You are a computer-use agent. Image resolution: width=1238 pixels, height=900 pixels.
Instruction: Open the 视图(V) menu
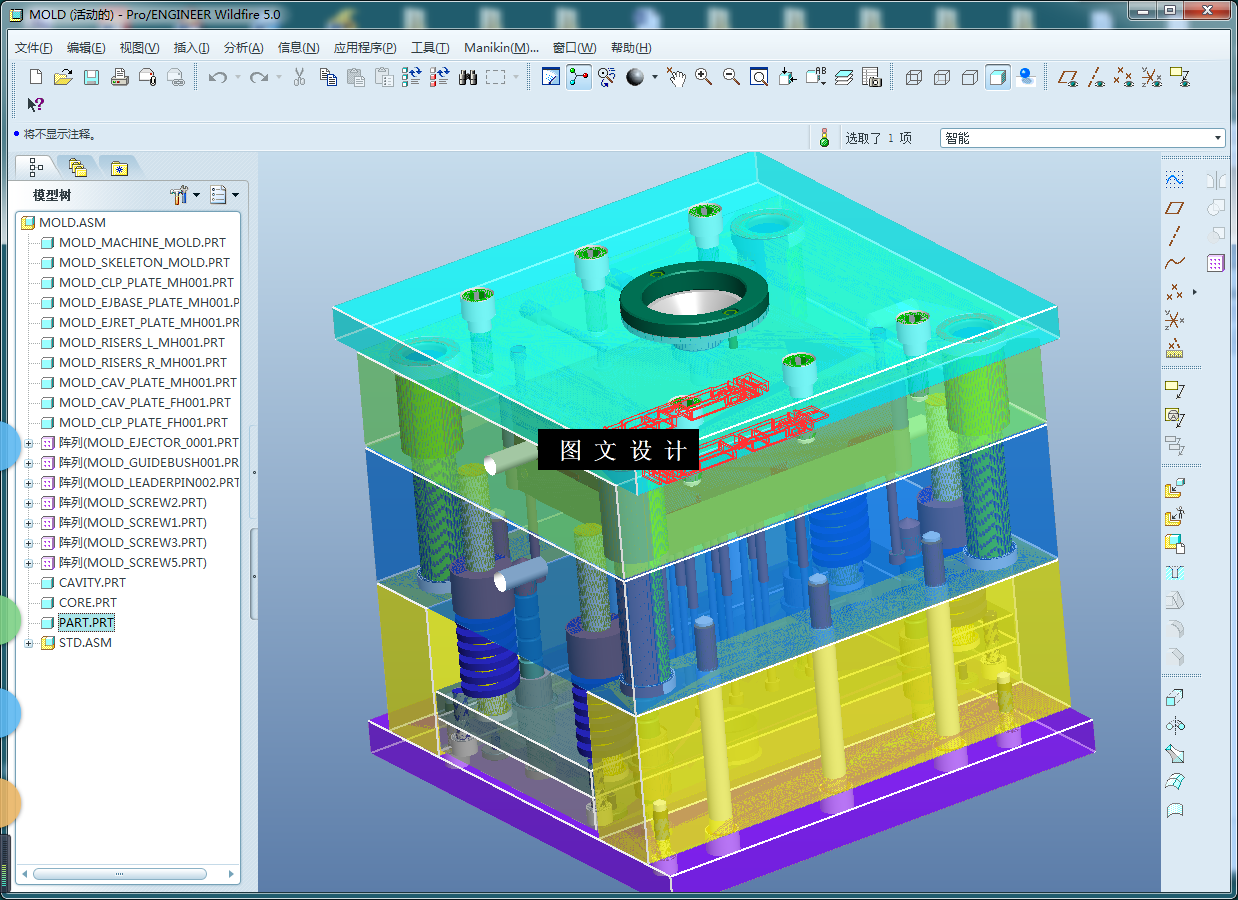(139, 48)
